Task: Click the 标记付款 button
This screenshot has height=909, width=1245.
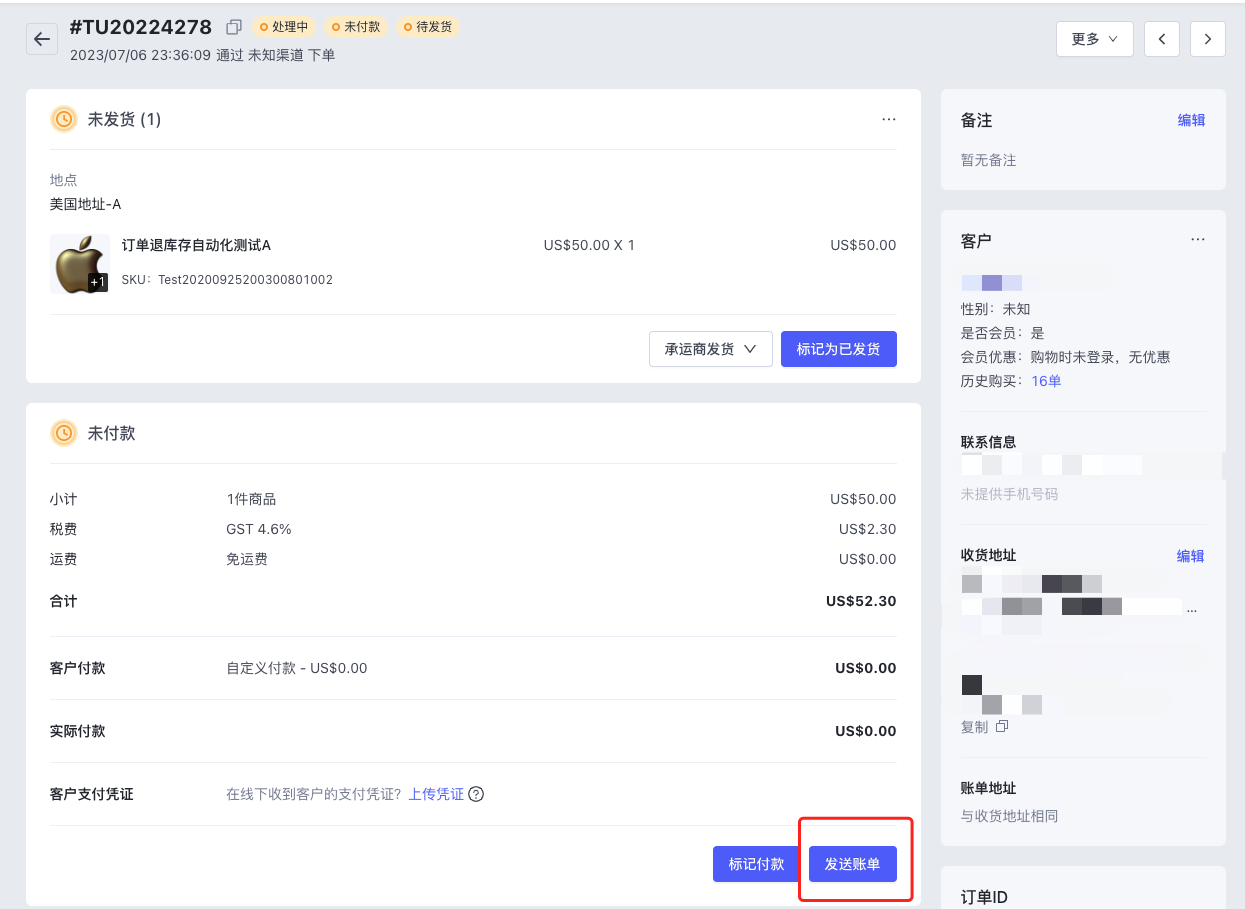Action: (756, 863)
